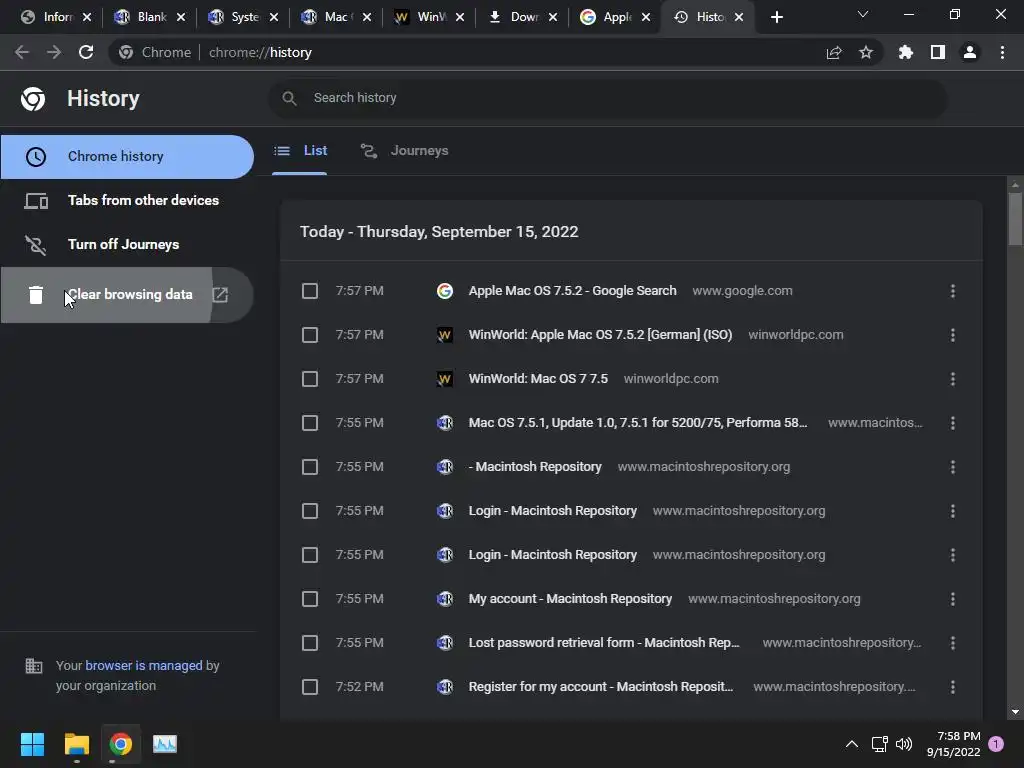Open the volume speaker tray icon
The height and width of the screenshot is (768, 1024).
[904, 744]
